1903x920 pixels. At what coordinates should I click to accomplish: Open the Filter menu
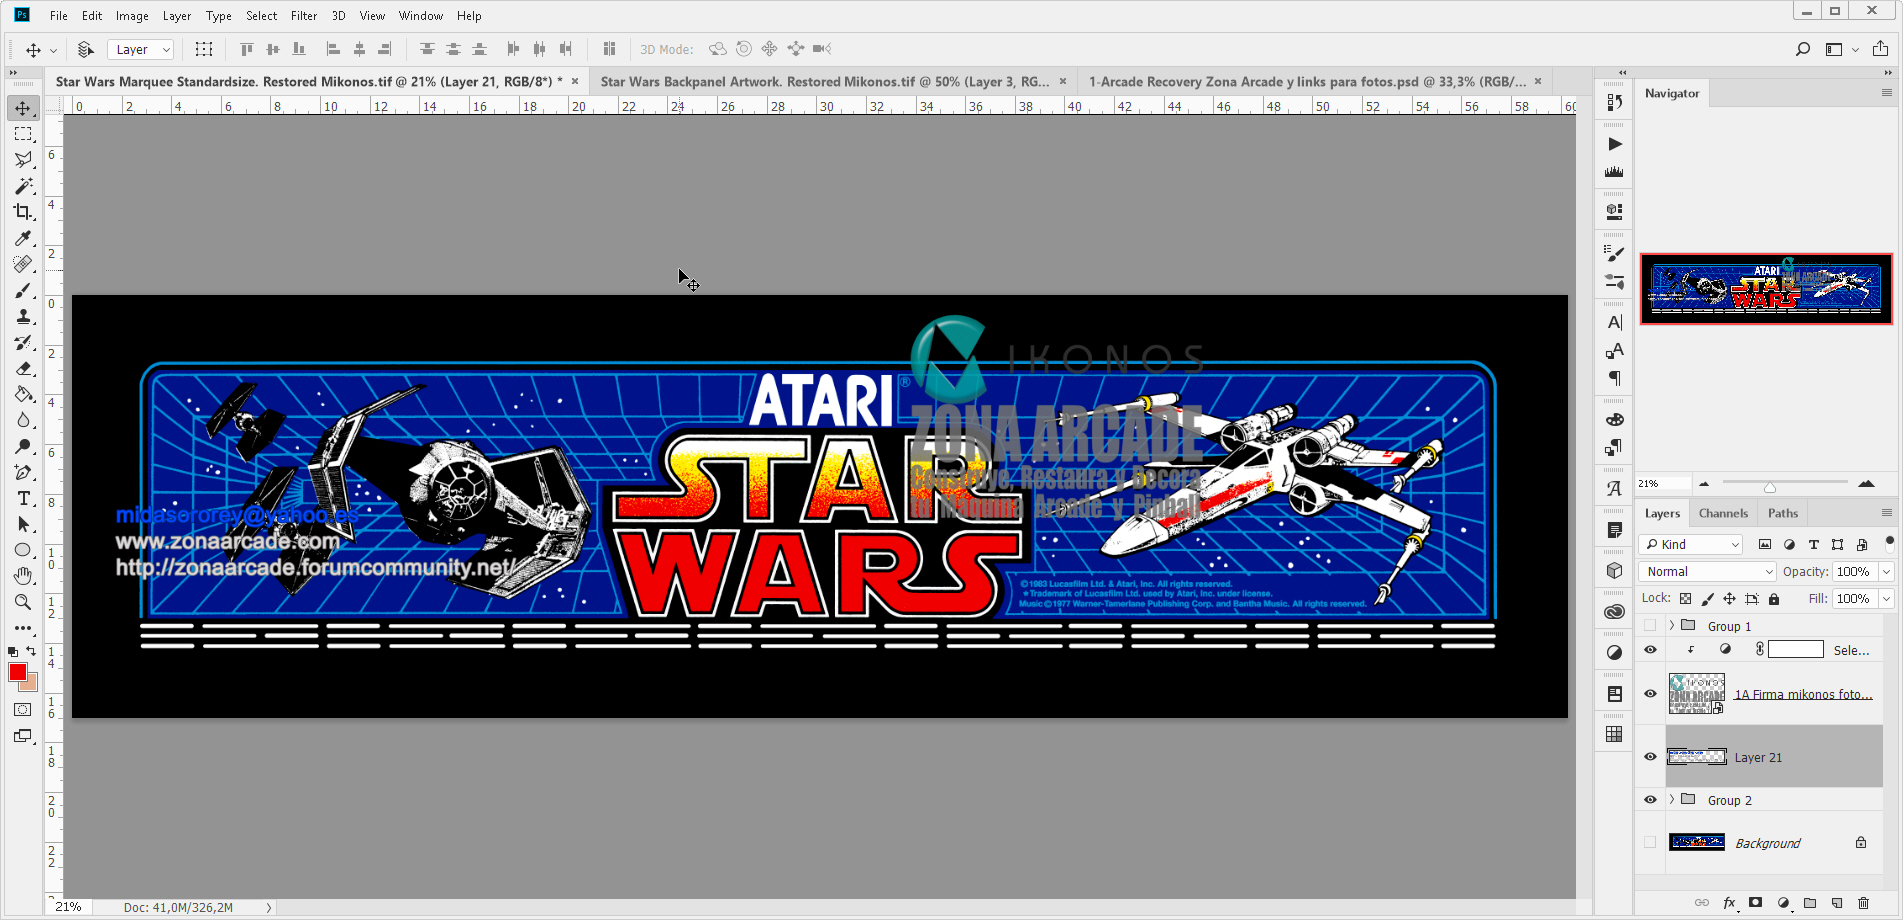tap(303, 15)
